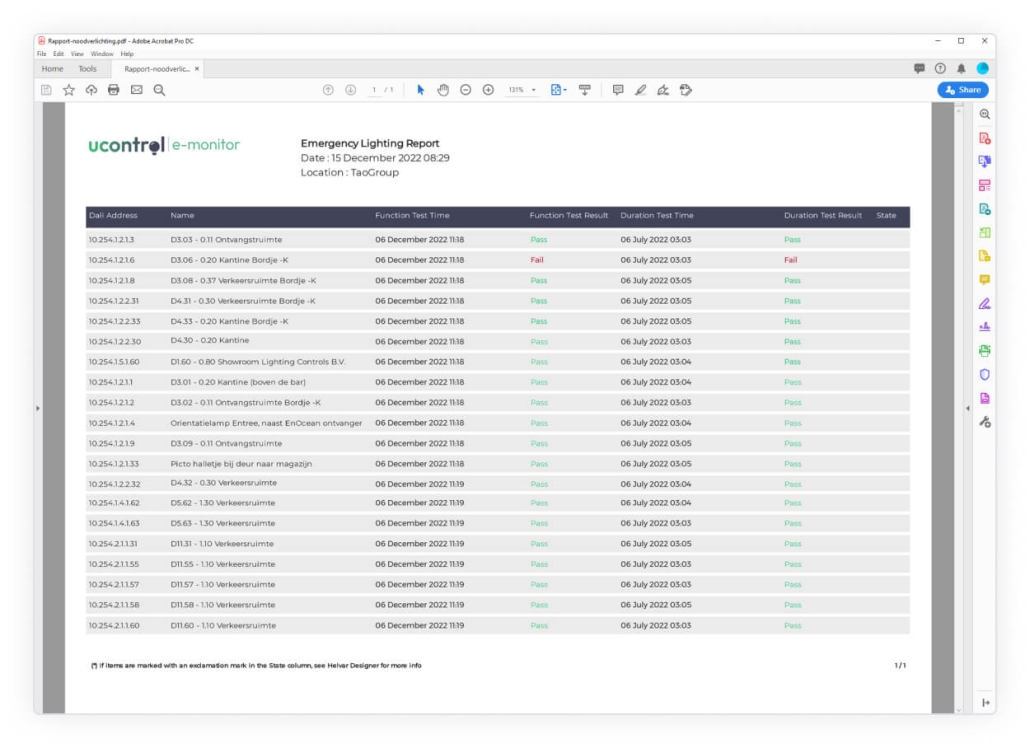Add a sticky note comment
This screenshot has height=748, width=1030.
pos(618,90)
